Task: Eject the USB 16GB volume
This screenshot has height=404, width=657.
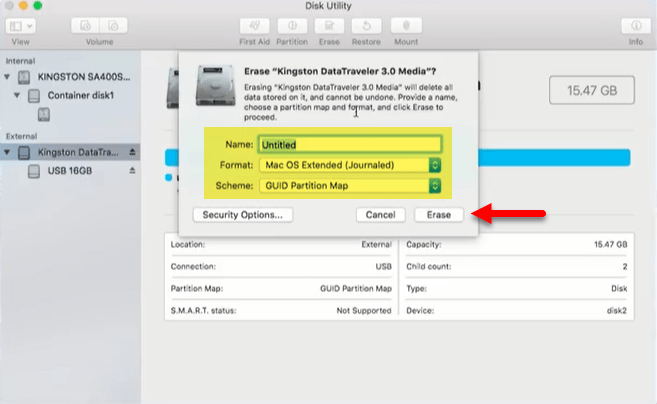Action: coord(132,170)
